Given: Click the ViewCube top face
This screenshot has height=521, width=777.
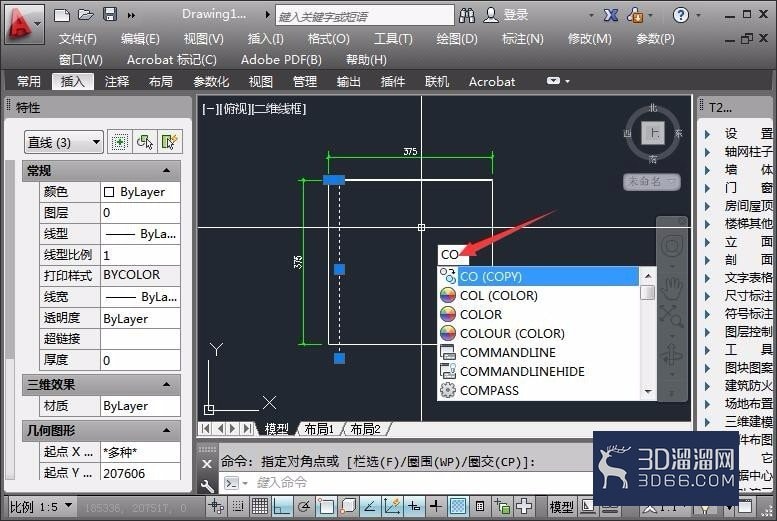Looking at the screenshot, I should (653, 133).
